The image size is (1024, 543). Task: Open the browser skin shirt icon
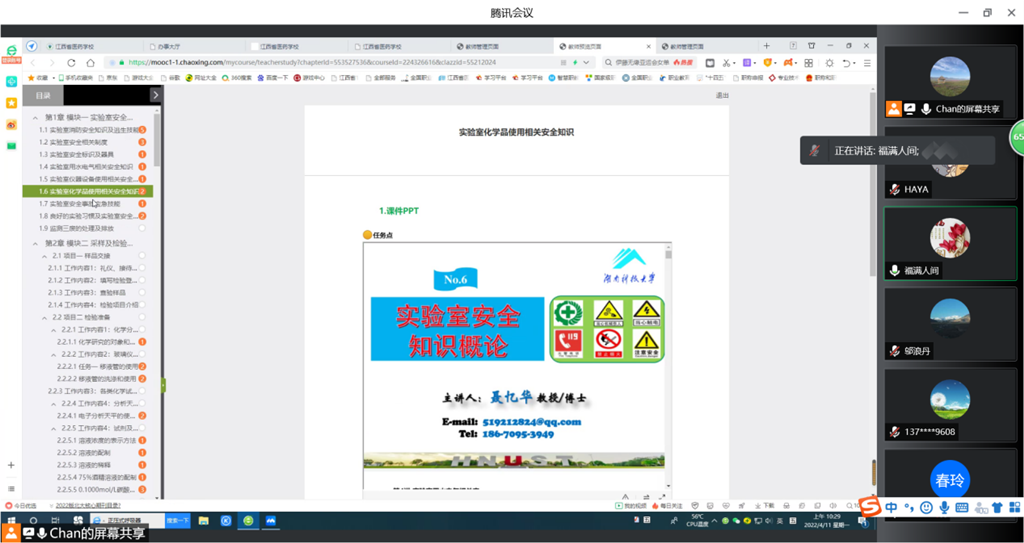[x=811, y=46]
